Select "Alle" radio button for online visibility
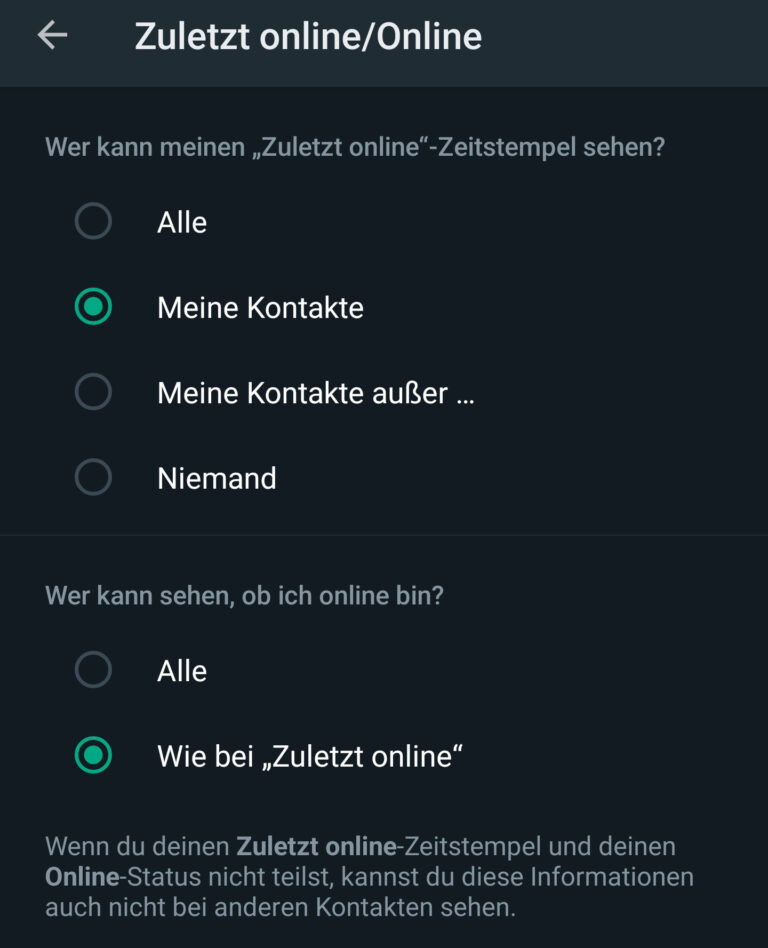The height and width of the screenshot is (948, 768). tap(93, 670)
